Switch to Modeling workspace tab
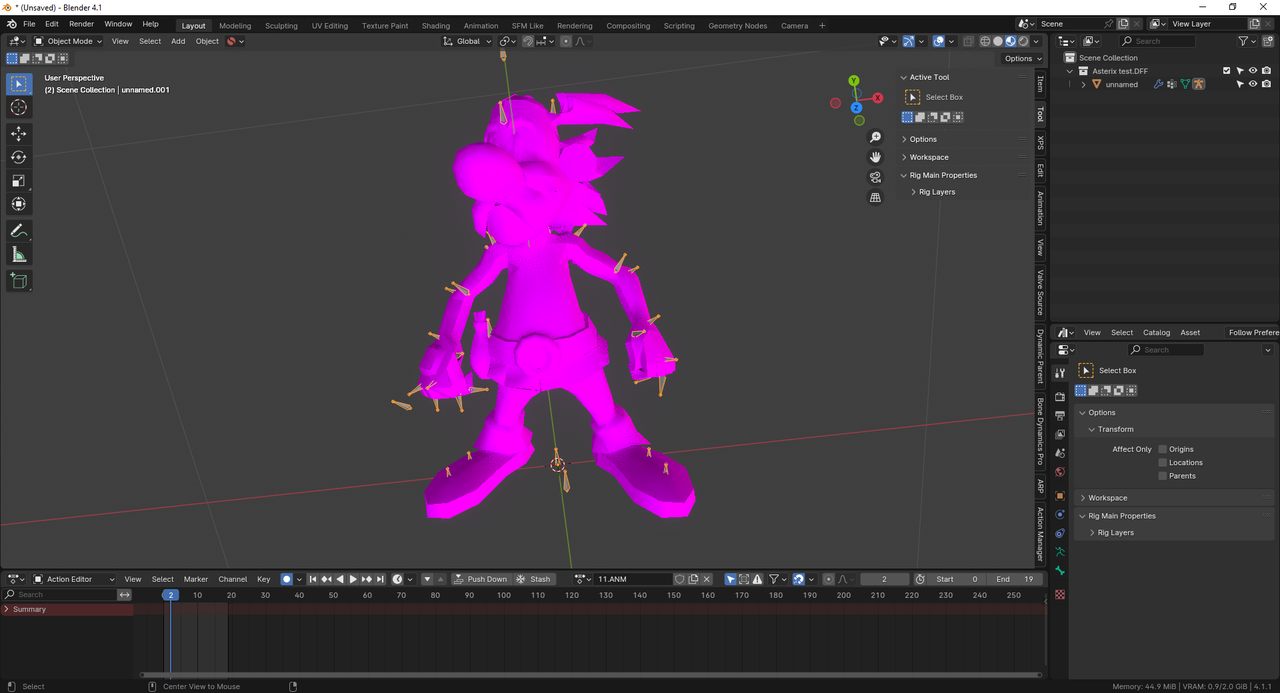The height and width of the screenshot is (693, 1280). tap(235, 25)
